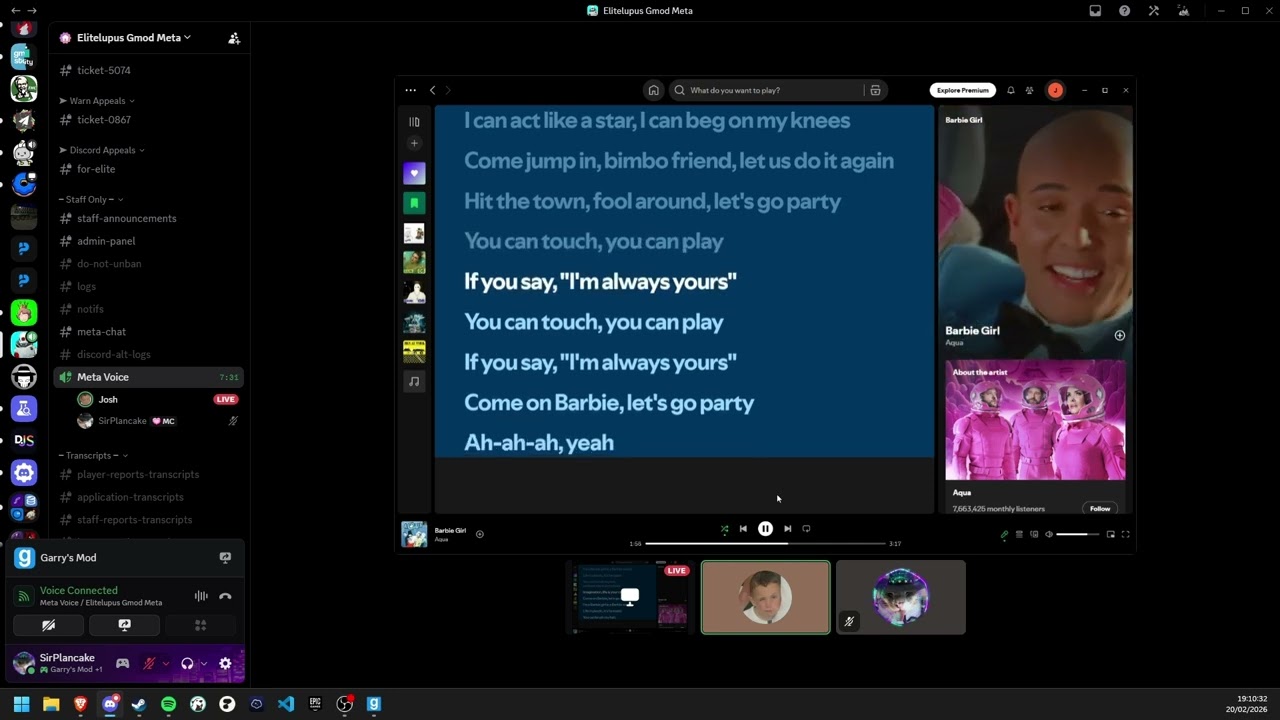Click the create playlist plus icon in sidebar

[x=414, y=143]
